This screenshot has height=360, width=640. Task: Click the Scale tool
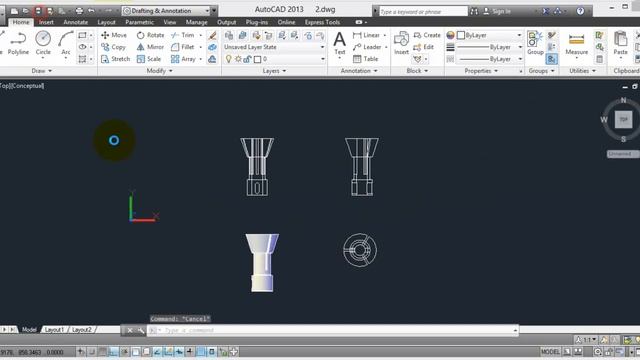[149, 59]
